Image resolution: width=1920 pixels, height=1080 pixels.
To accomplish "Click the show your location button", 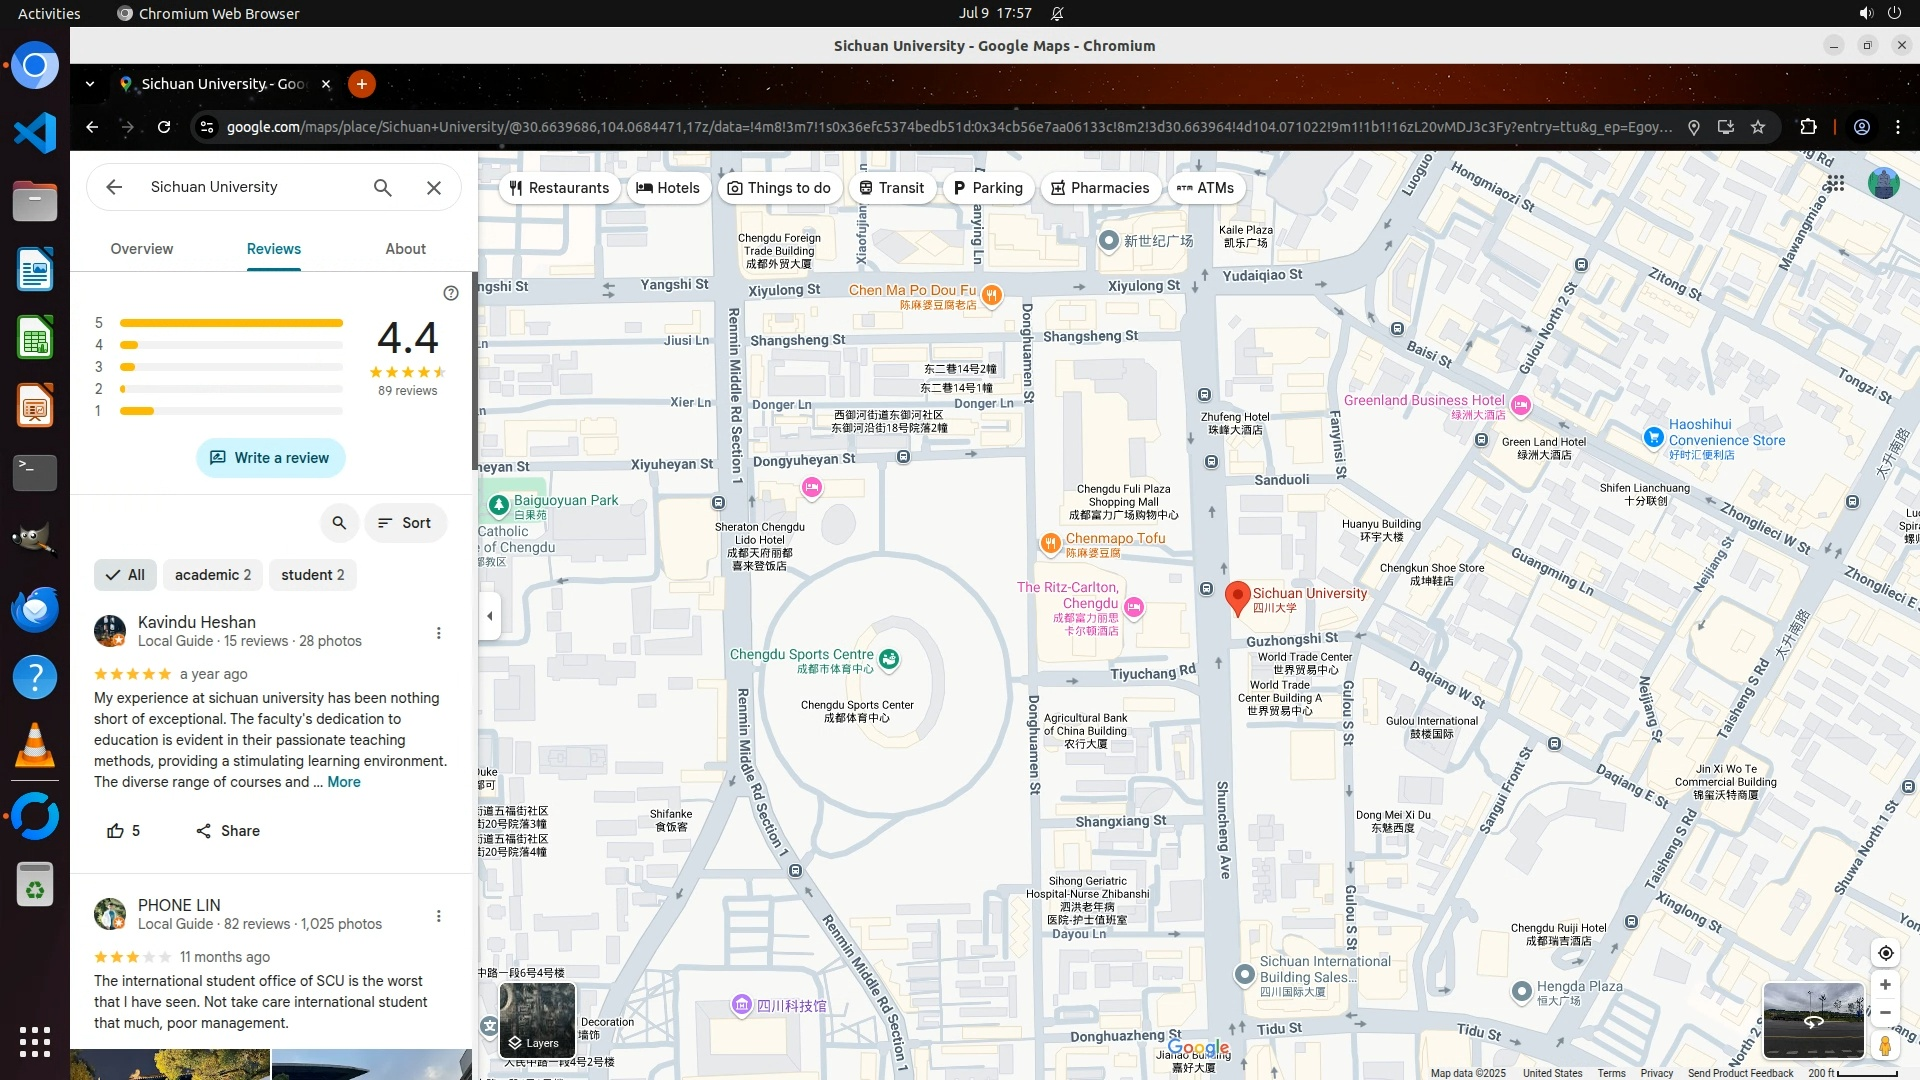I will tap(1885, 953).
